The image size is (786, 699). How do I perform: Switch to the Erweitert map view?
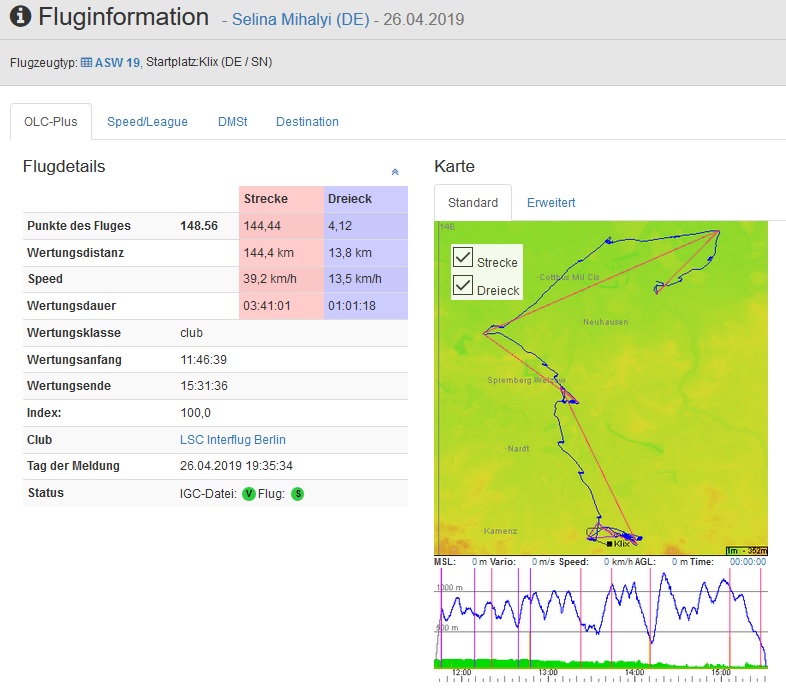tap(551, 203)
